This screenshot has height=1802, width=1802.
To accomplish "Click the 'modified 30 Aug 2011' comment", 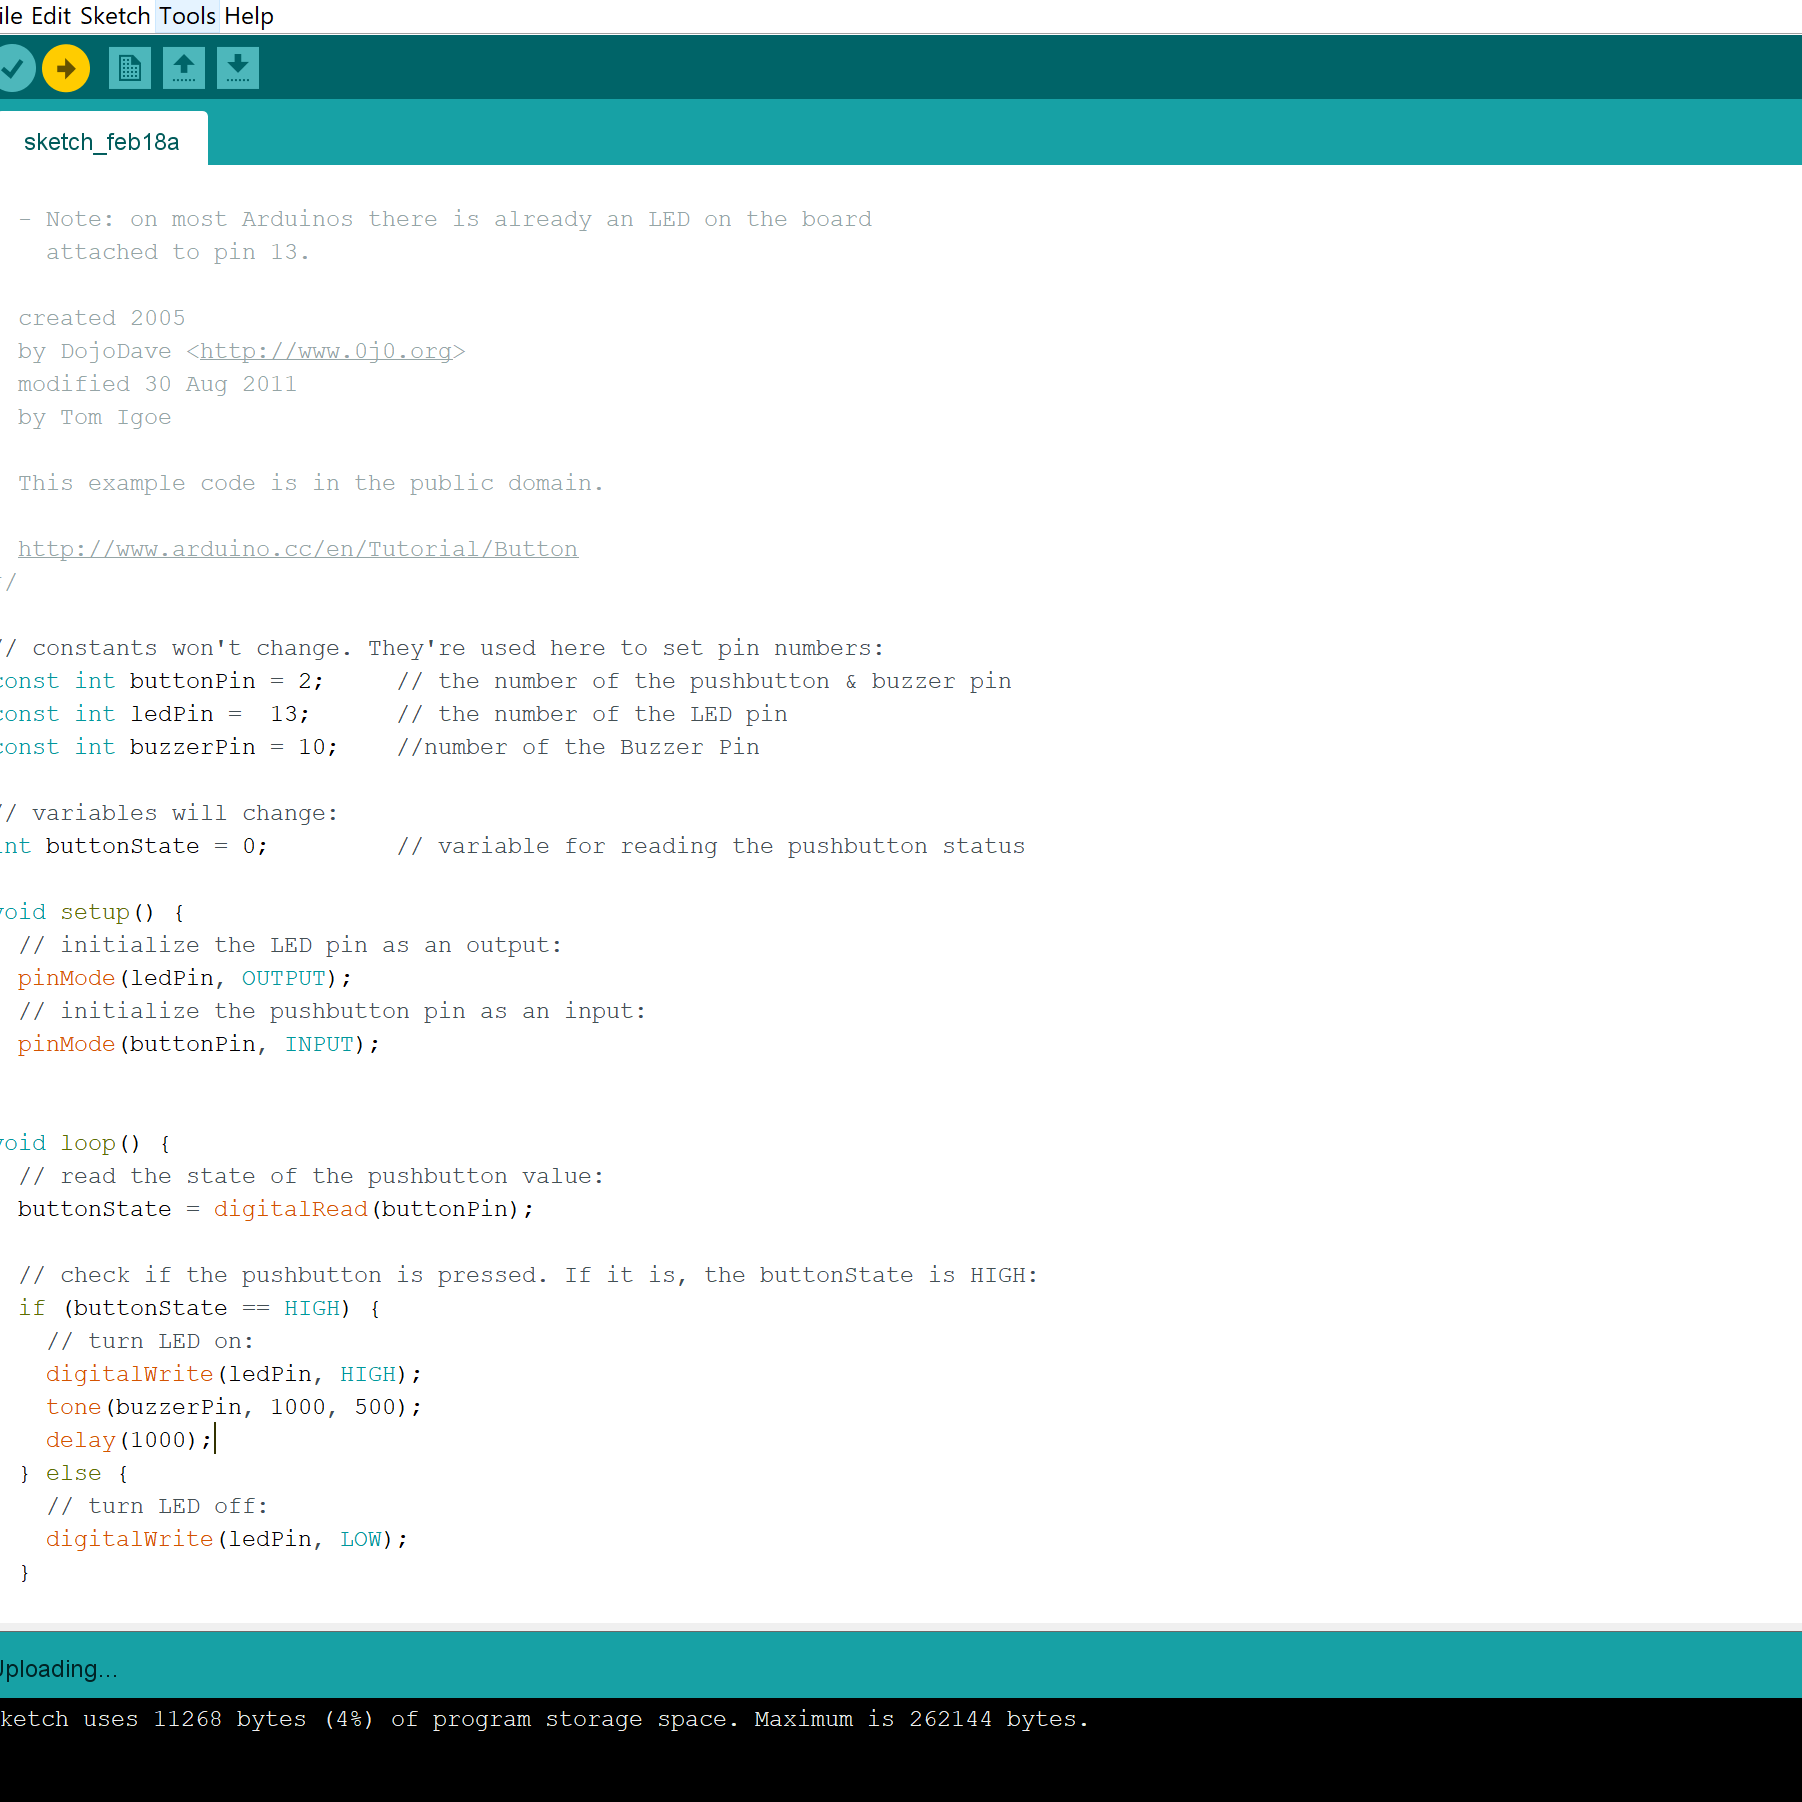I will point(157,384).
